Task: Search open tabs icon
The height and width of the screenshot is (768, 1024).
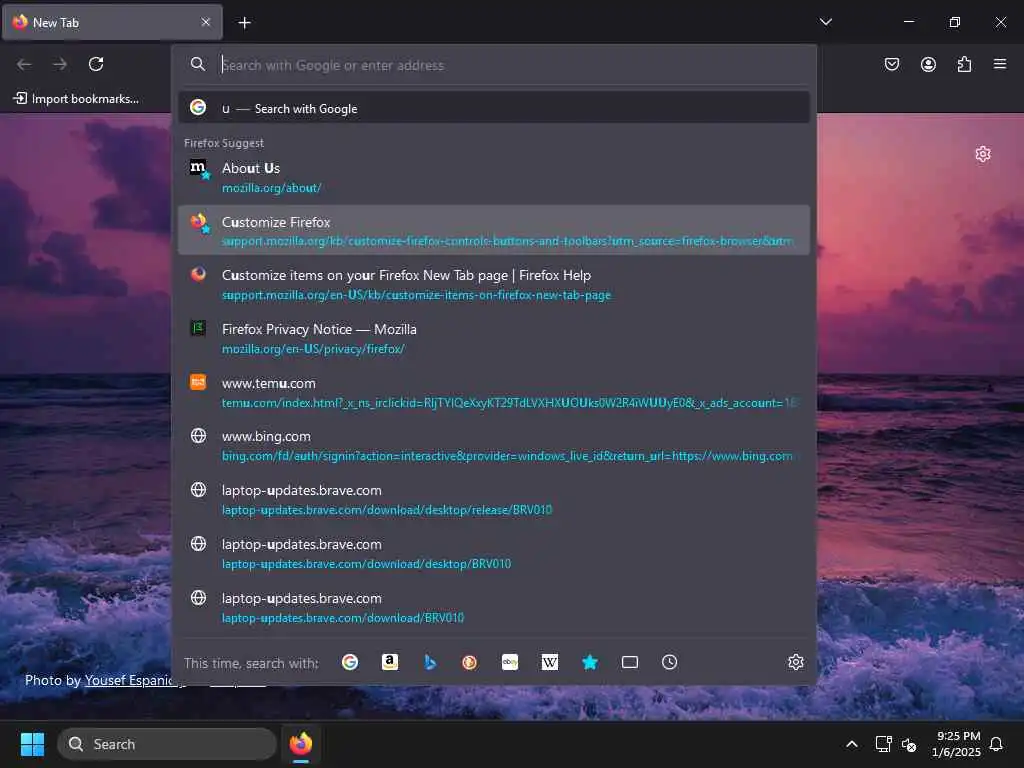Action: pos(630,662)
